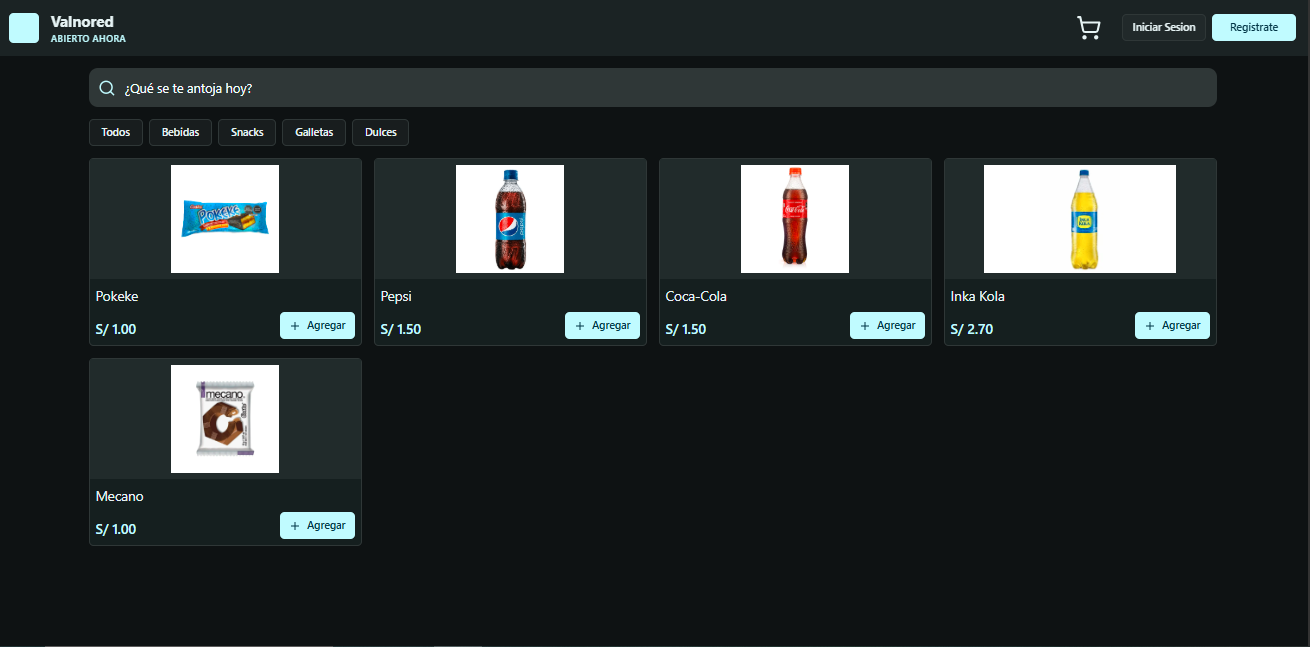Click Iniciar Sesion button

tap(1163, 28)
